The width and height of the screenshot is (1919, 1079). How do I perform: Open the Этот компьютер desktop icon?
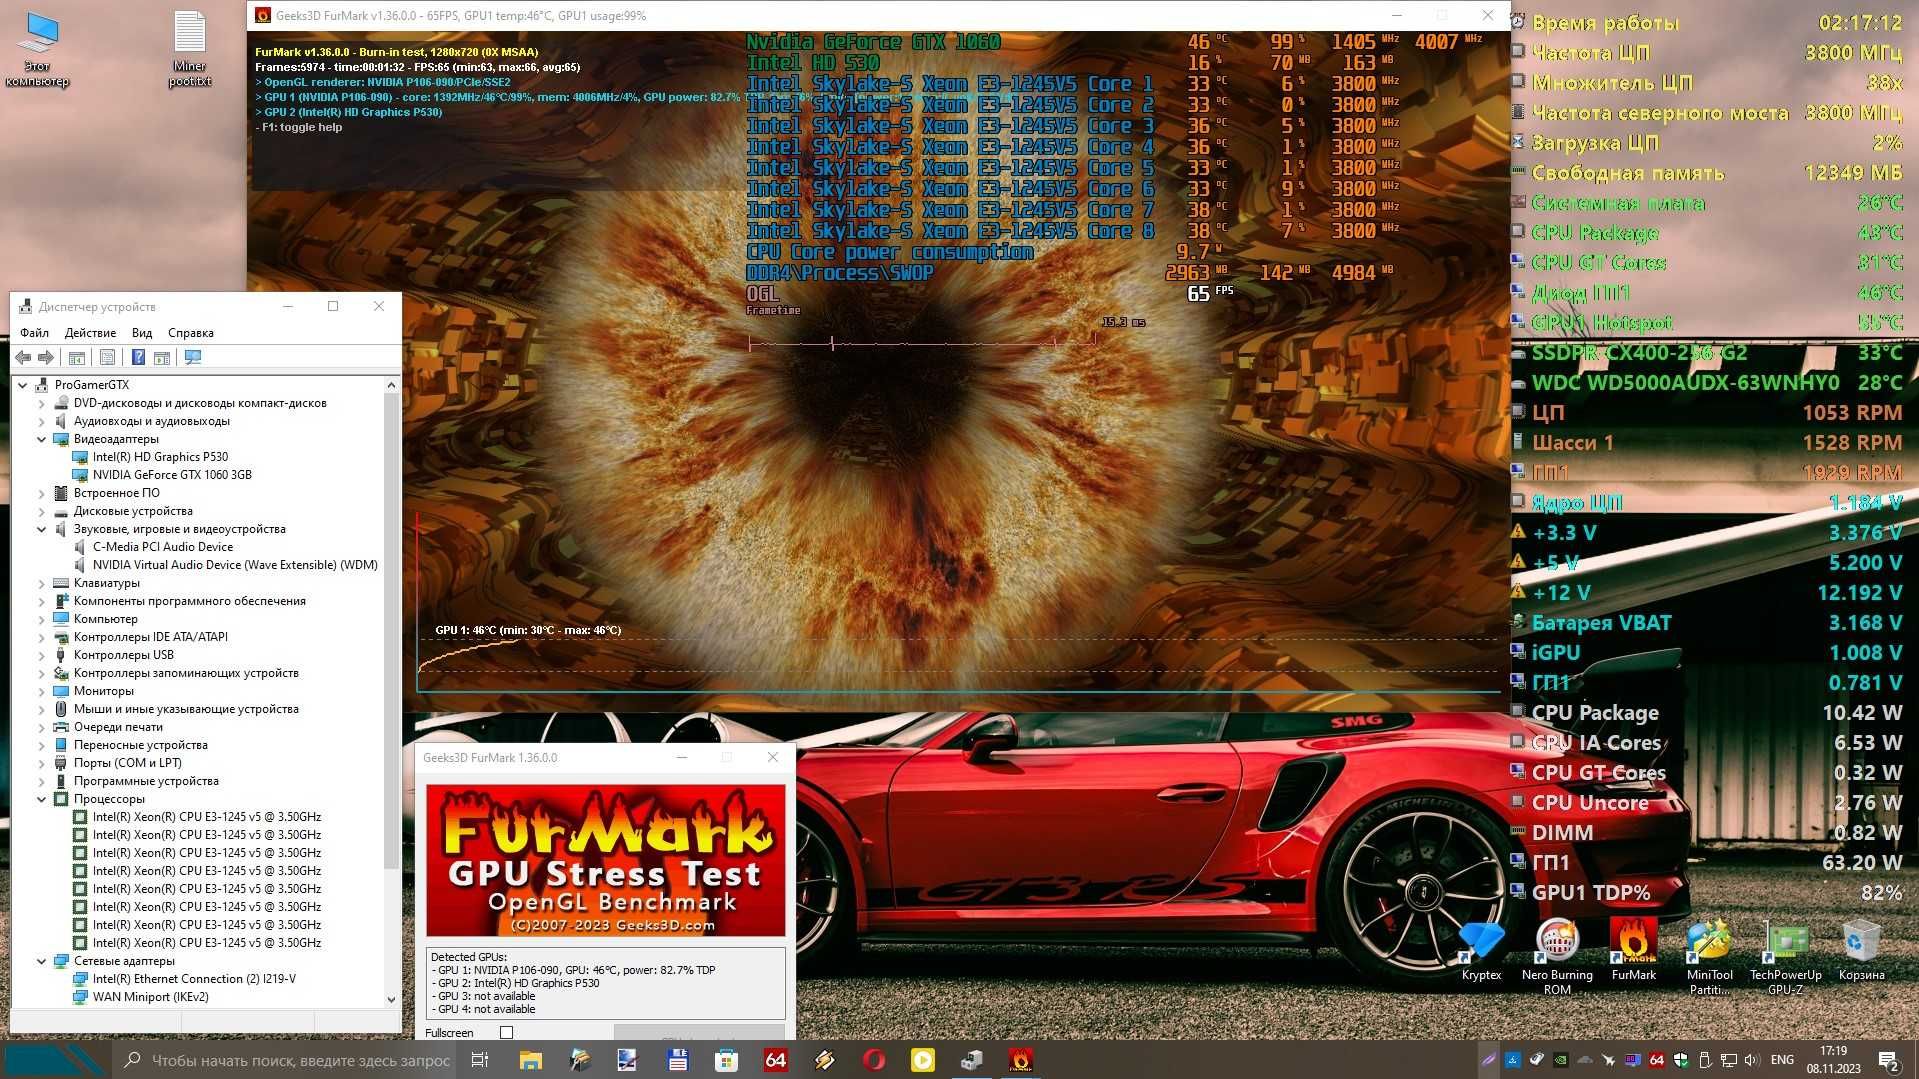[38, 49]
